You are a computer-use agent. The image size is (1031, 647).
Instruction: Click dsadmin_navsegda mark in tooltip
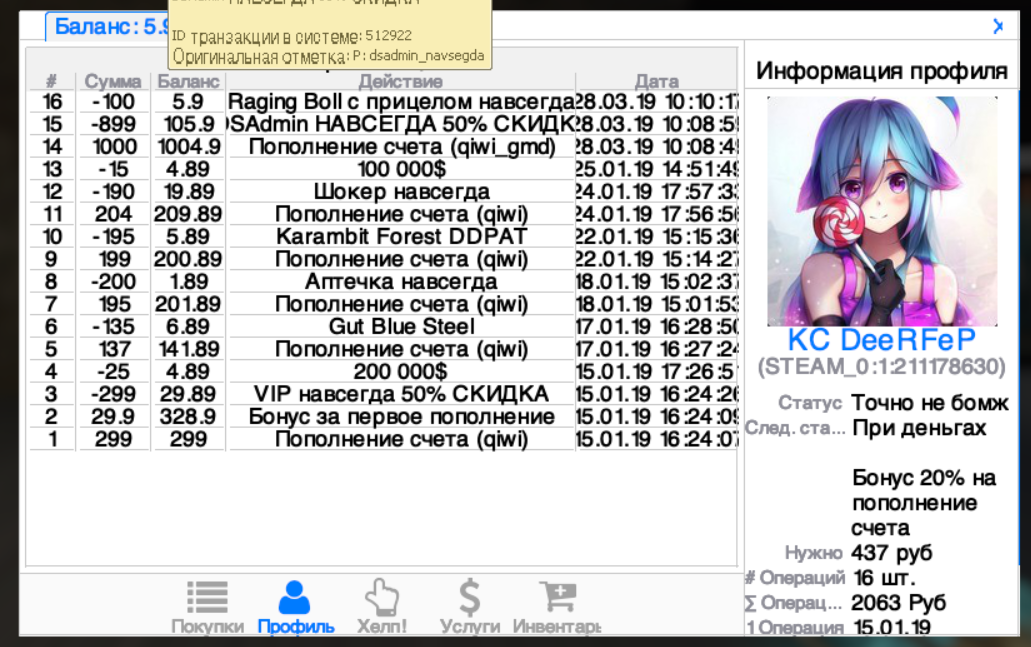[x=426, y=57]
